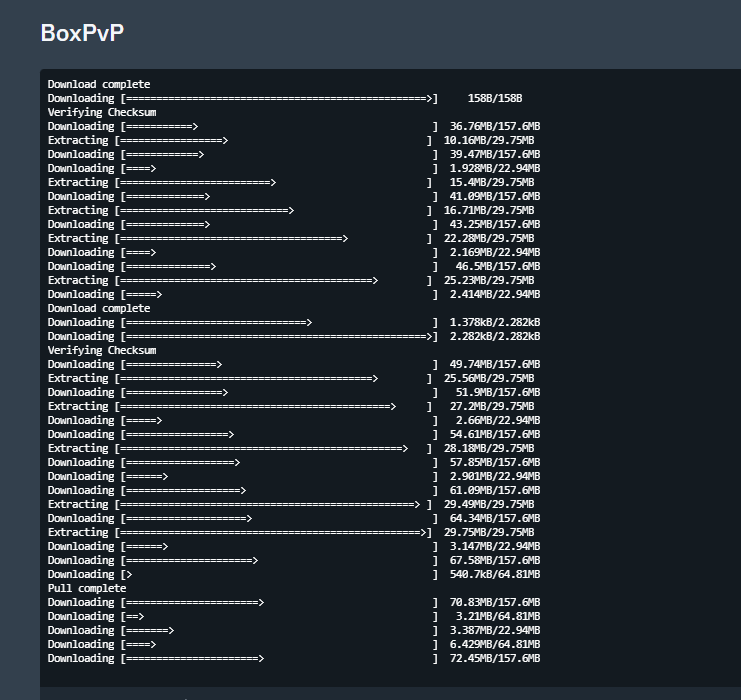741x700 pixels.
Task: Select the 1.928MB/22.94MB download value
Action: (x=495, y=168)
